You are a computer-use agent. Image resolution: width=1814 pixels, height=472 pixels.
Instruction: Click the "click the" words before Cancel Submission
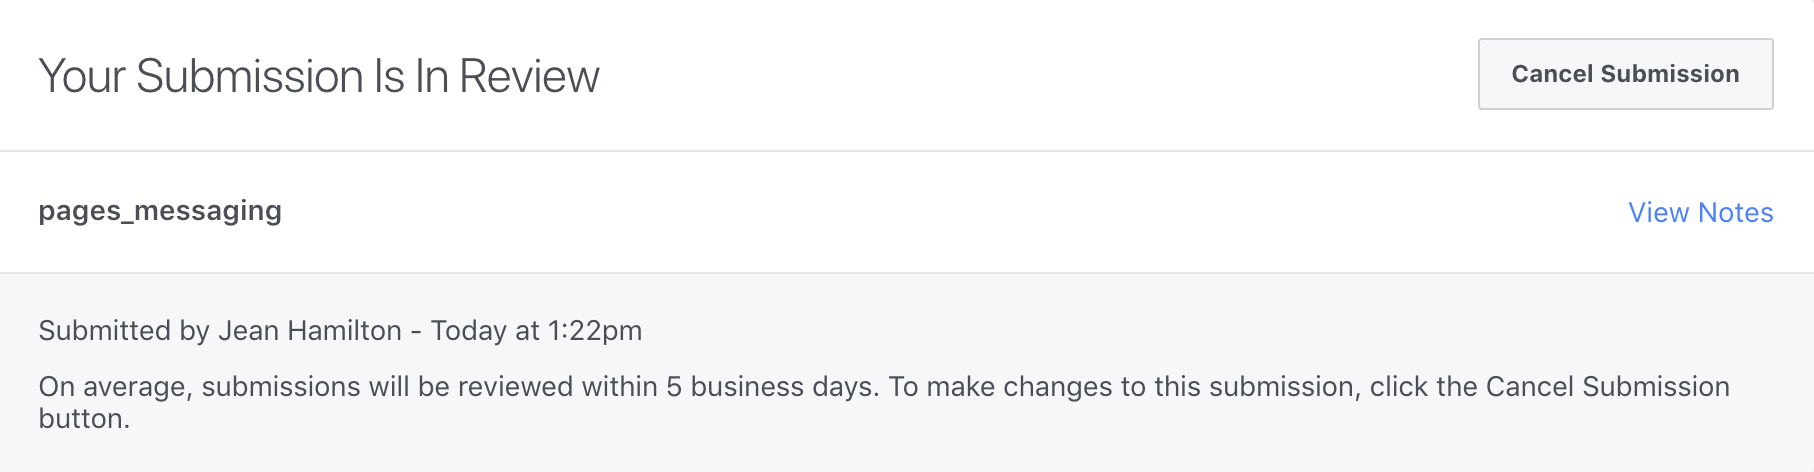[x=1423, y=386]
